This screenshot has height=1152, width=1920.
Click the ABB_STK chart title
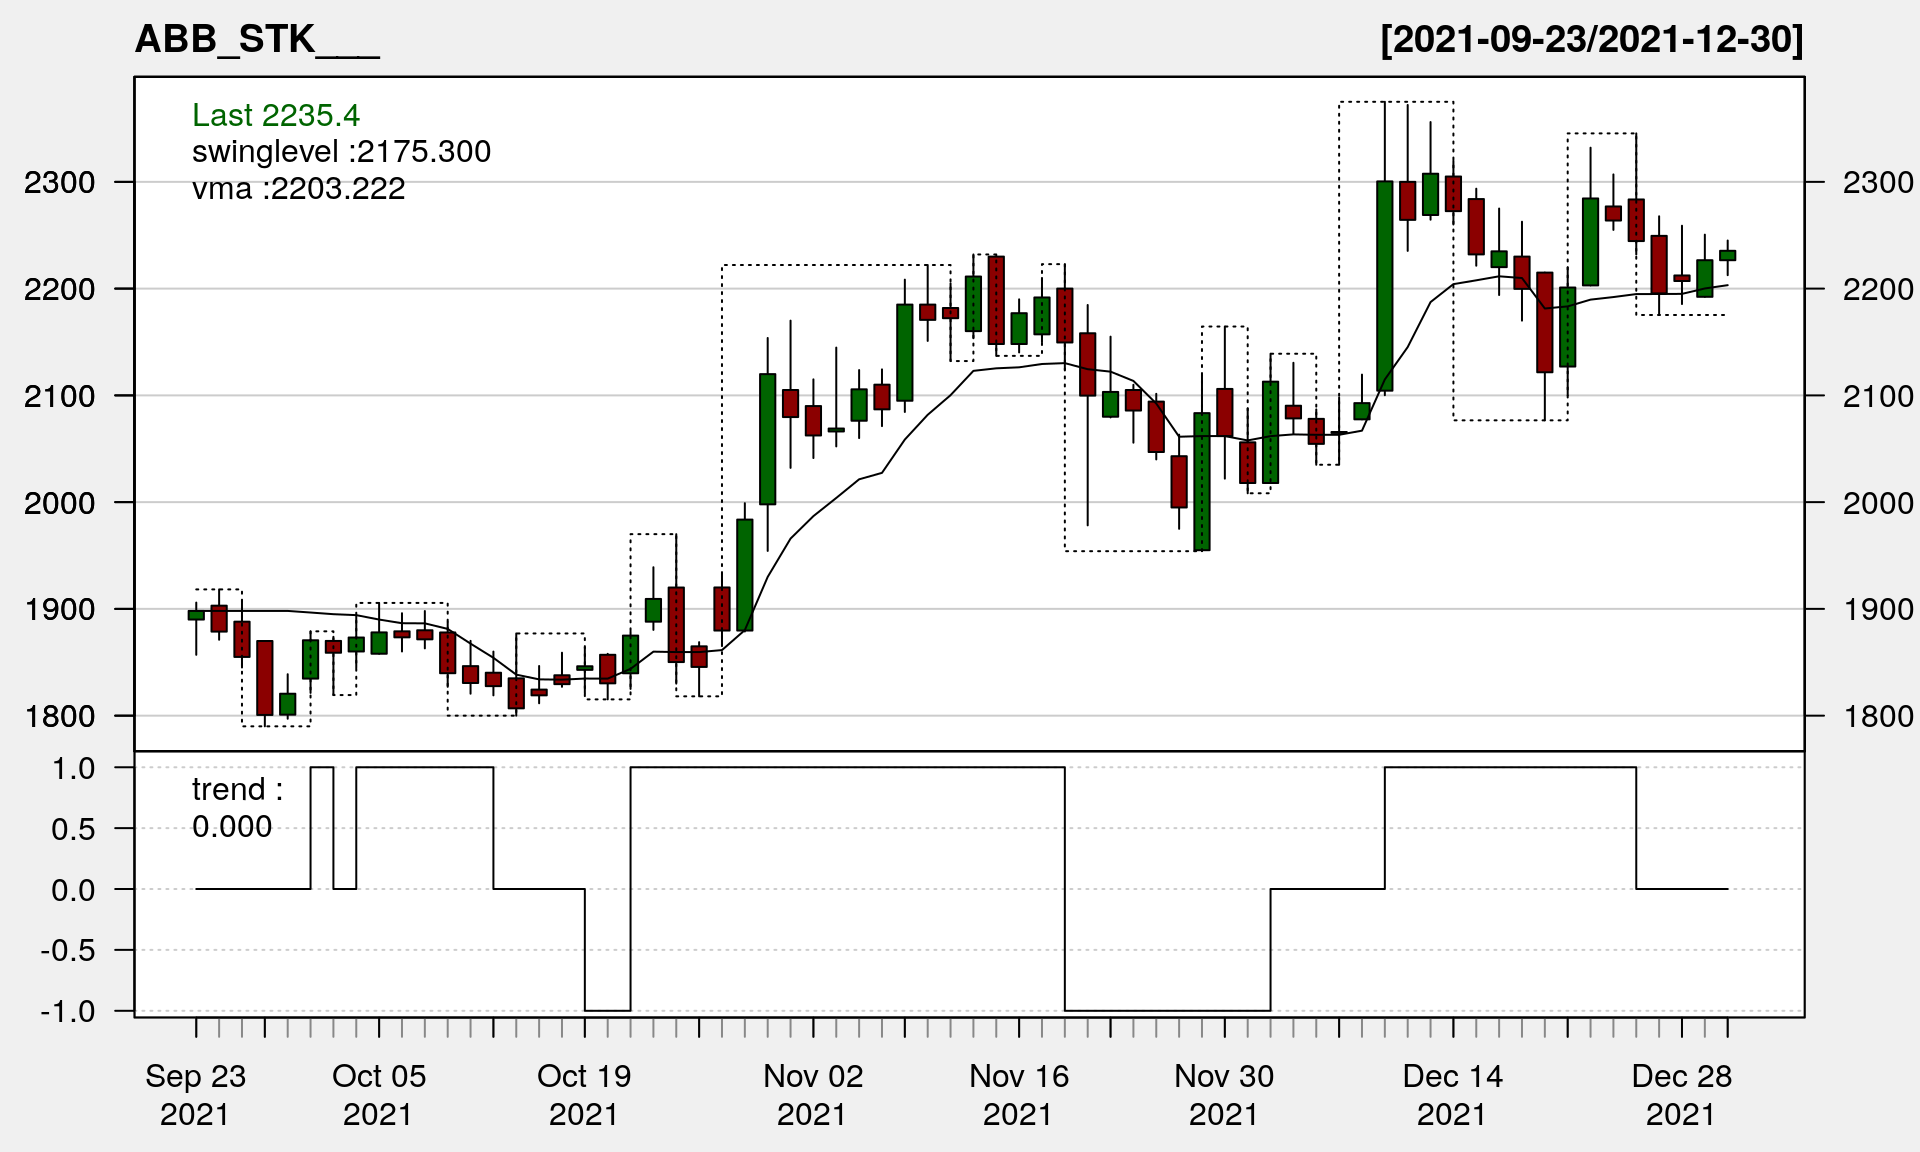(256, 40)
